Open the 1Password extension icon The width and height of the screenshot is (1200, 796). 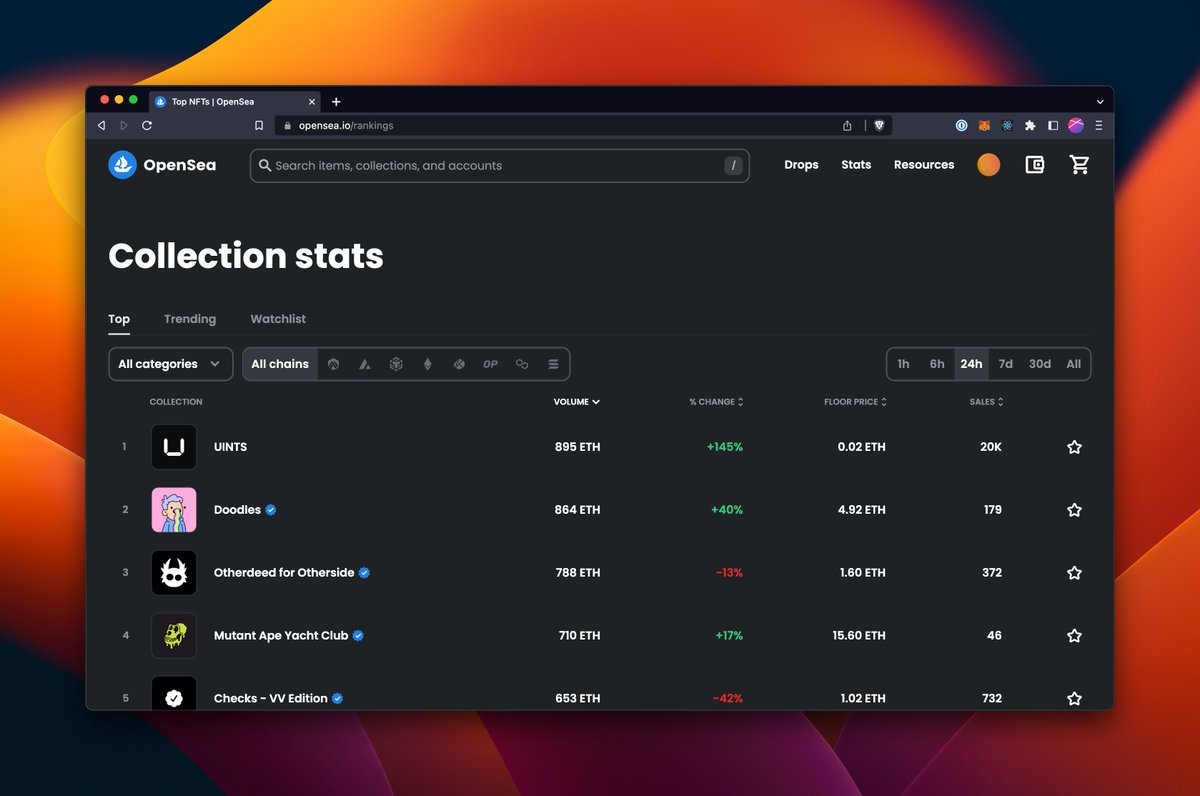click(x=961, y=126)
